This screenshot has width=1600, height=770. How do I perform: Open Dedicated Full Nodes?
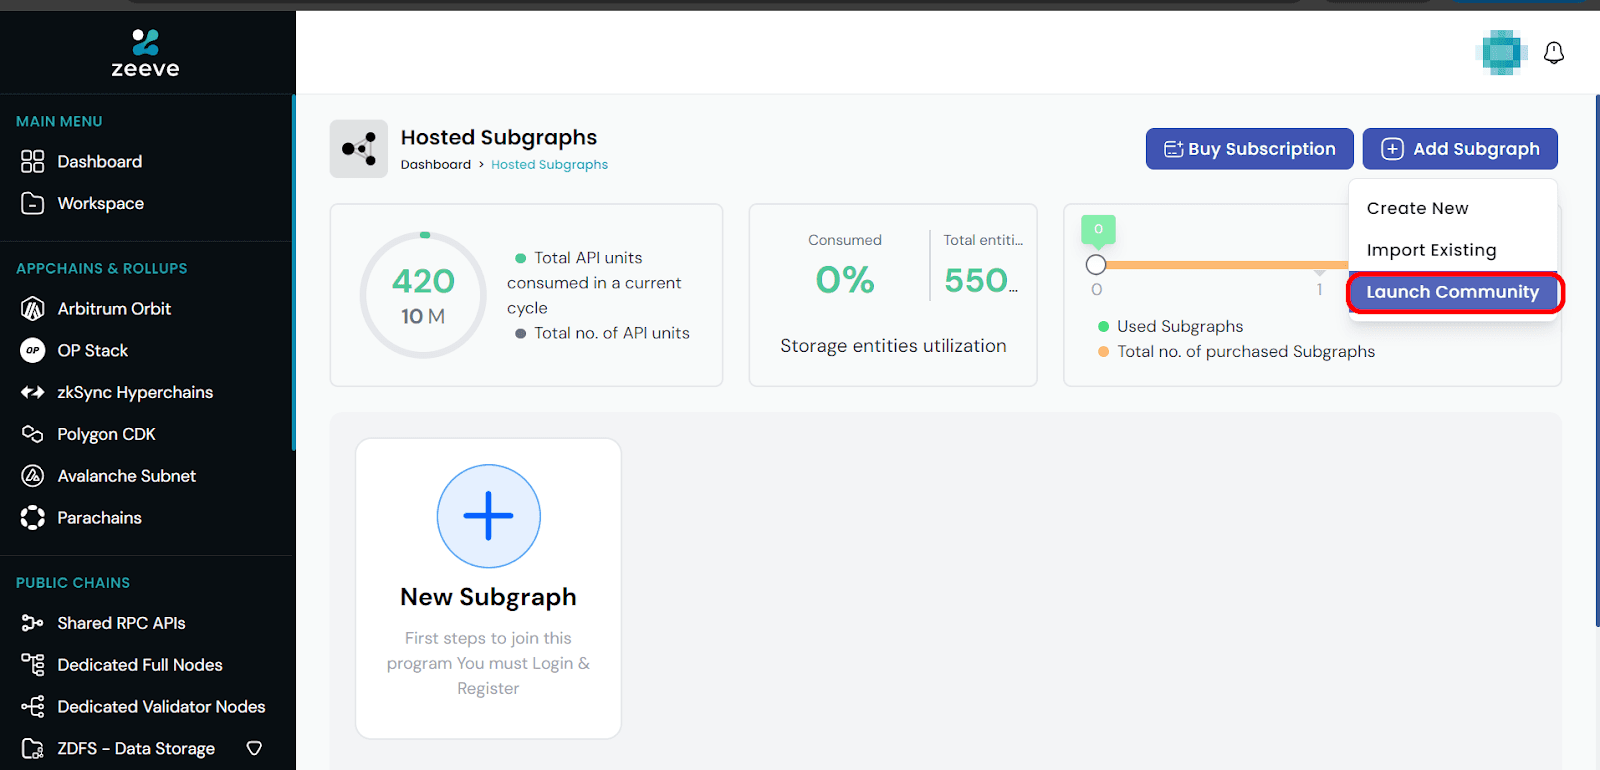click(x=140, y=665)
